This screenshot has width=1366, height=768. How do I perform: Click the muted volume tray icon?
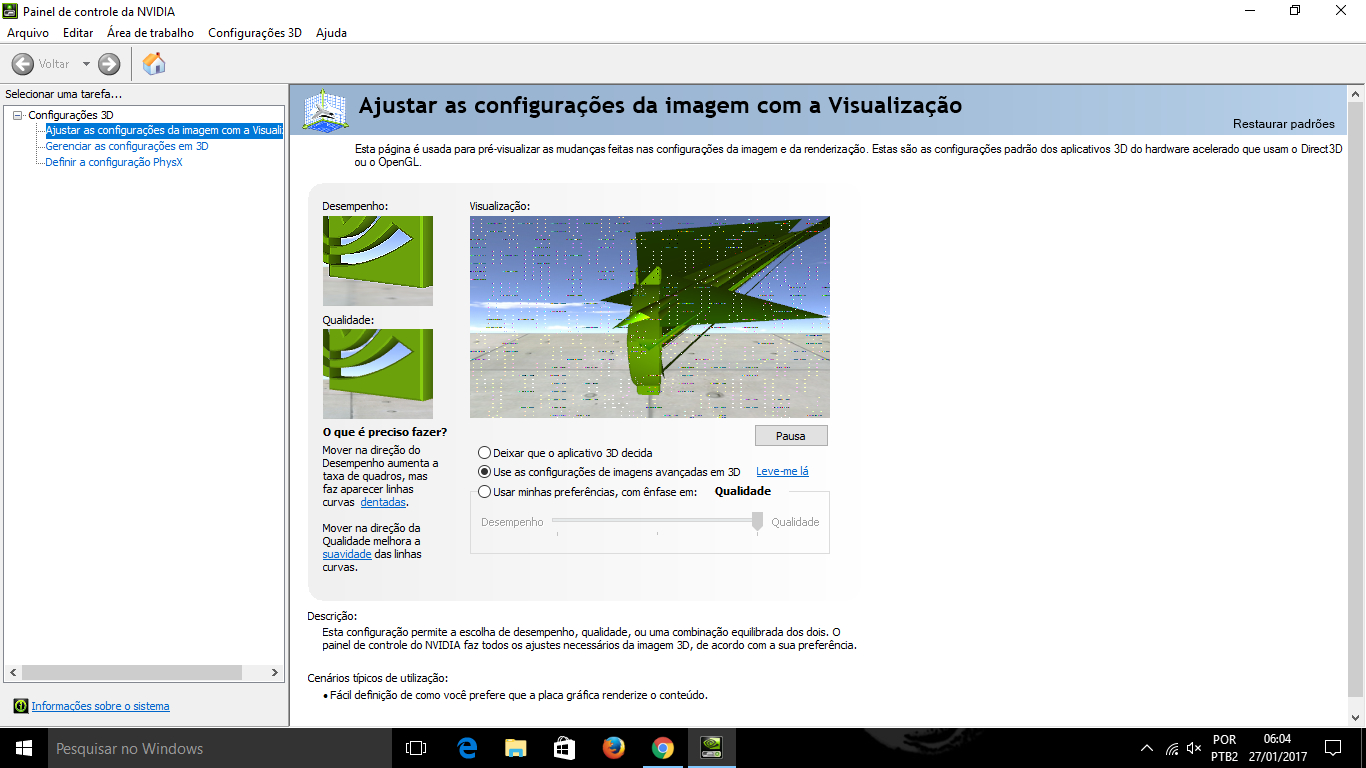pyautogui.click(x=1194, y=748)
